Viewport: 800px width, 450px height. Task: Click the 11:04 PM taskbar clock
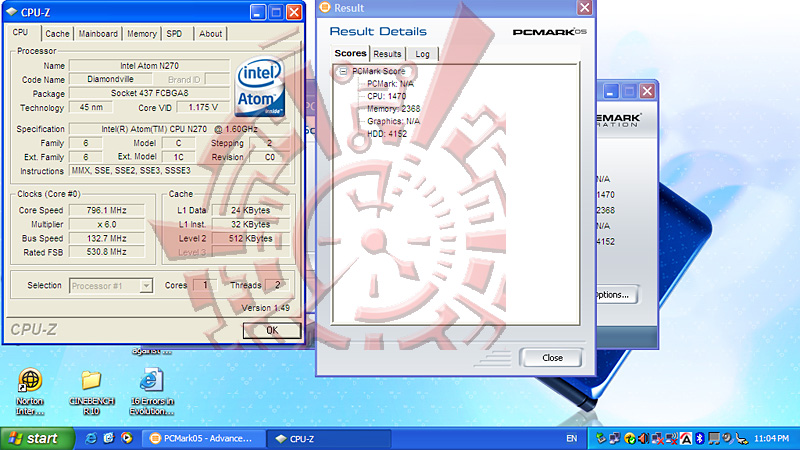(771, 438)
